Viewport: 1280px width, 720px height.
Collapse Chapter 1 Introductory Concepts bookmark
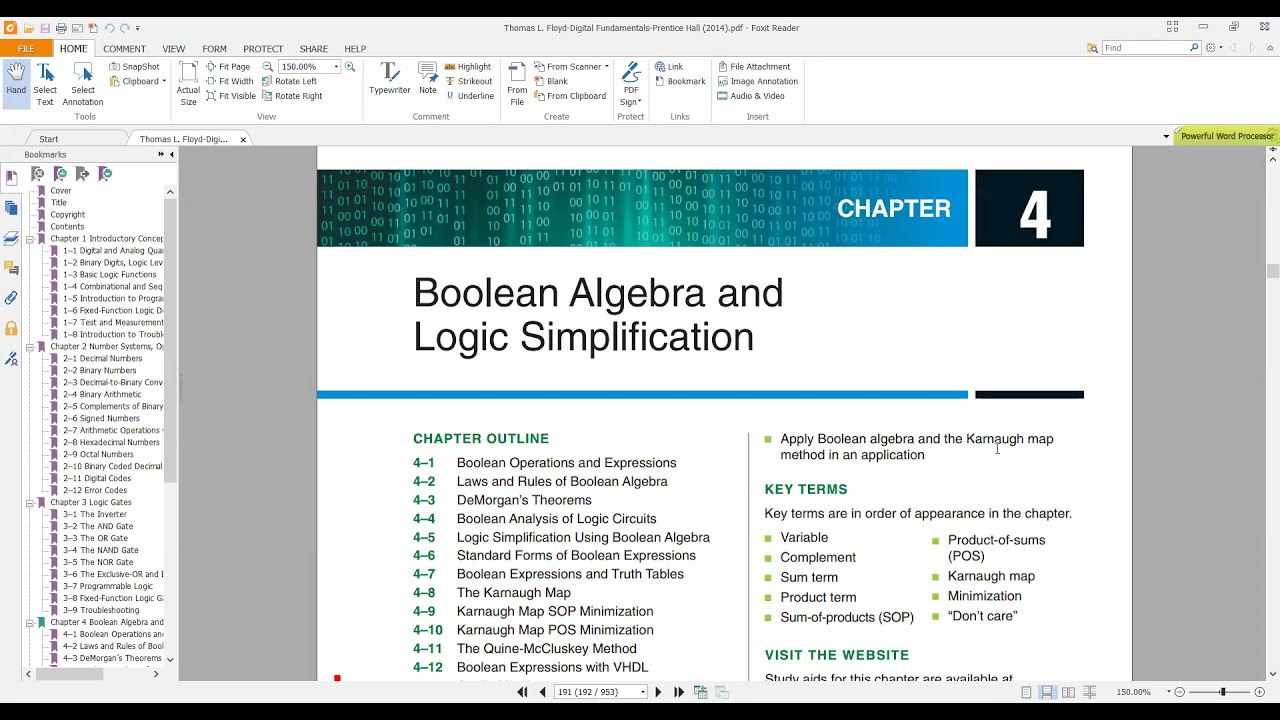[30, 239]
